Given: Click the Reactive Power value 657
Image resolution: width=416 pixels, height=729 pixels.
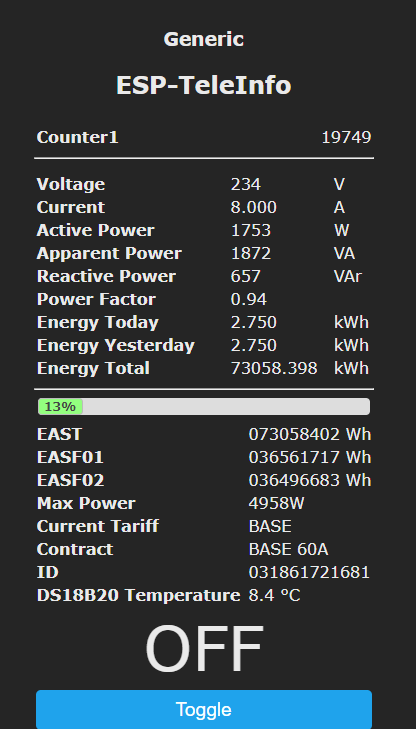Looking at the screenshot, I should click(x=246, y=277).
